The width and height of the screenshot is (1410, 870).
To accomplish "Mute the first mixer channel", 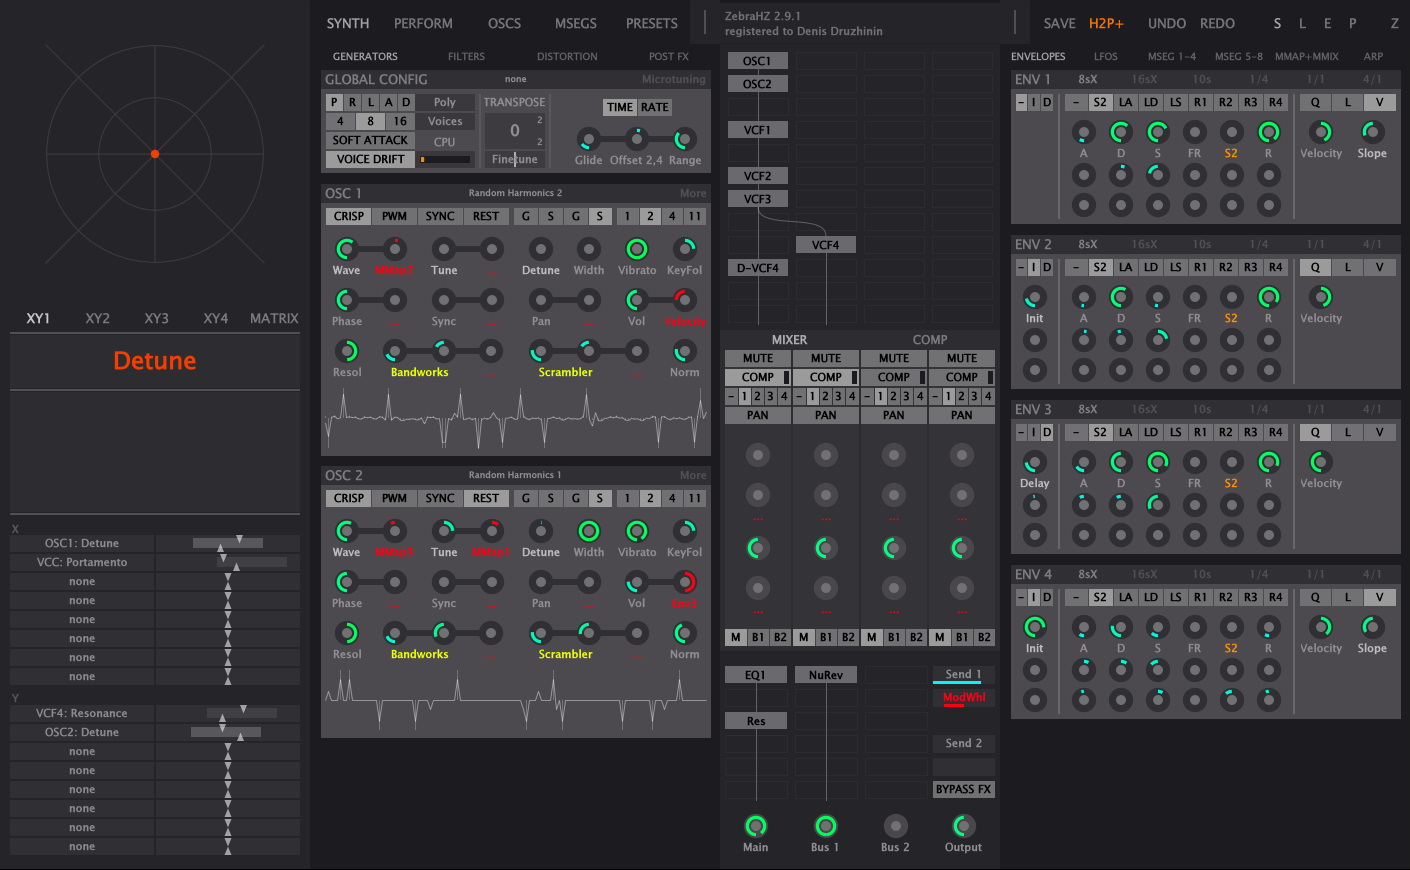I will [x=758, y=358].
